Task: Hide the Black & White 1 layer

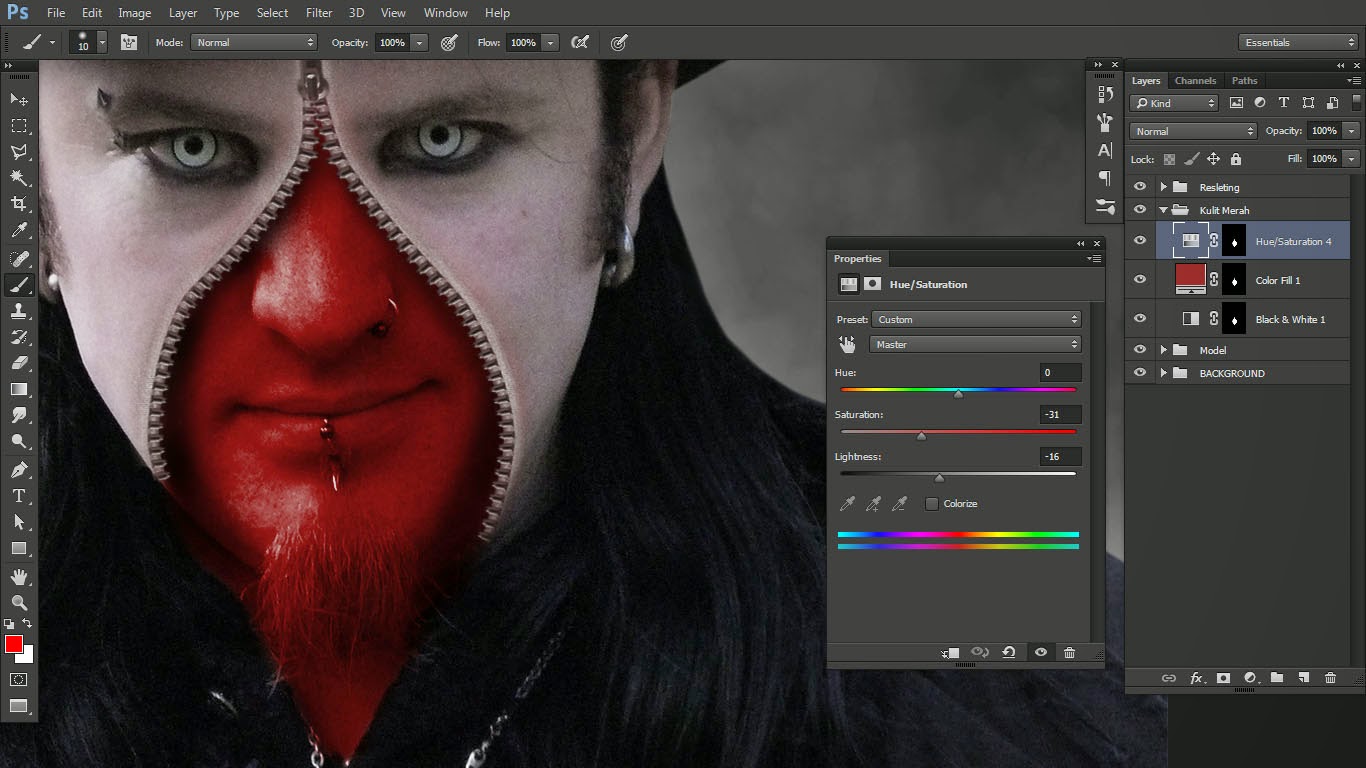Action: point(1139,319)
